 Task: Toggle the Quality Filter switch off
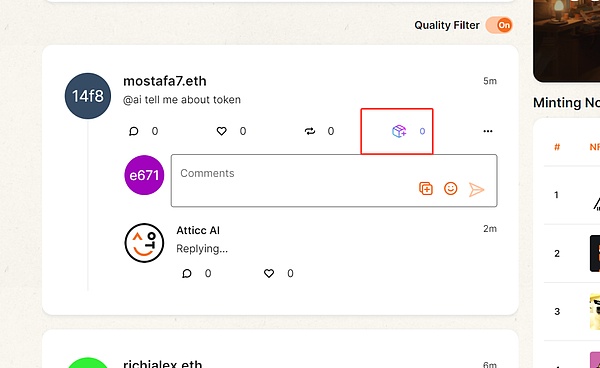click(499, 25)
